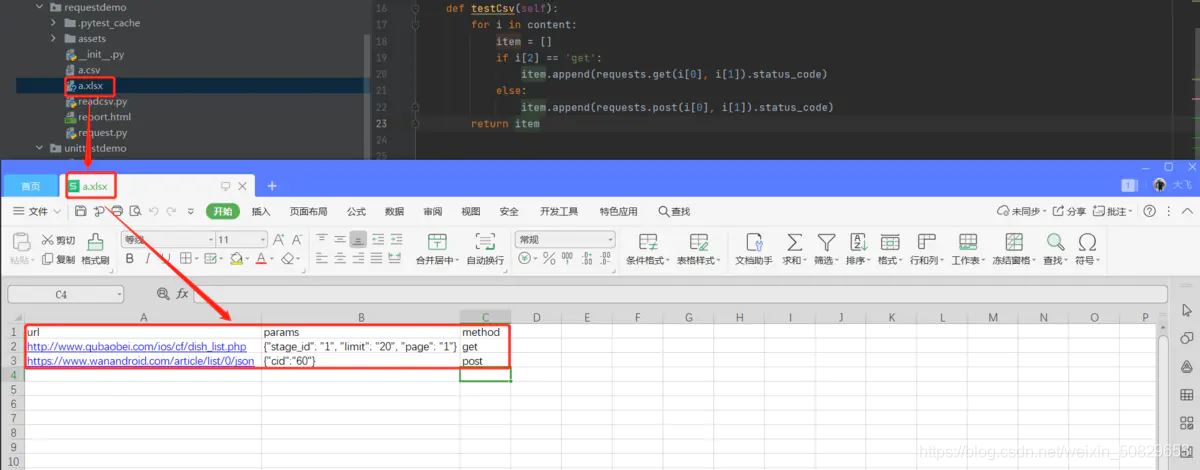Open the 页面布局 (Page Layout) tab
1200x470 pixels.
(x=308, y=211)
